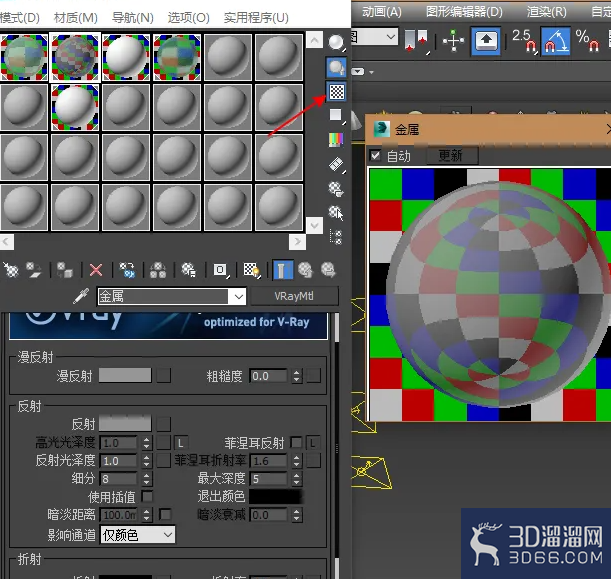This screenshot has height=579, width=611.
Task: Open the 选项(O) menu
Action: pos(189,18)
